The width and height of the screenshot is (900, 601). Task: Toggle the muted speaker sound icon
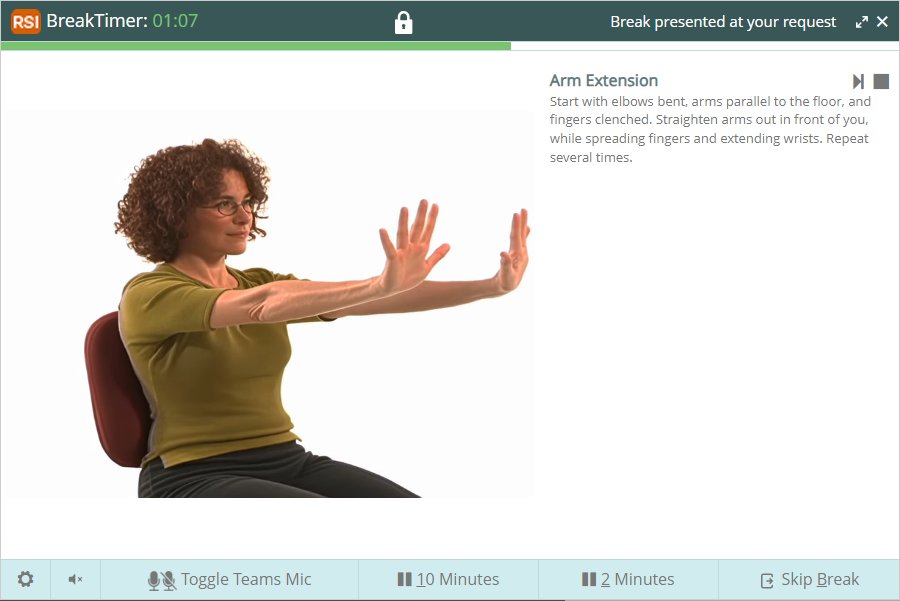coord(75,579)
